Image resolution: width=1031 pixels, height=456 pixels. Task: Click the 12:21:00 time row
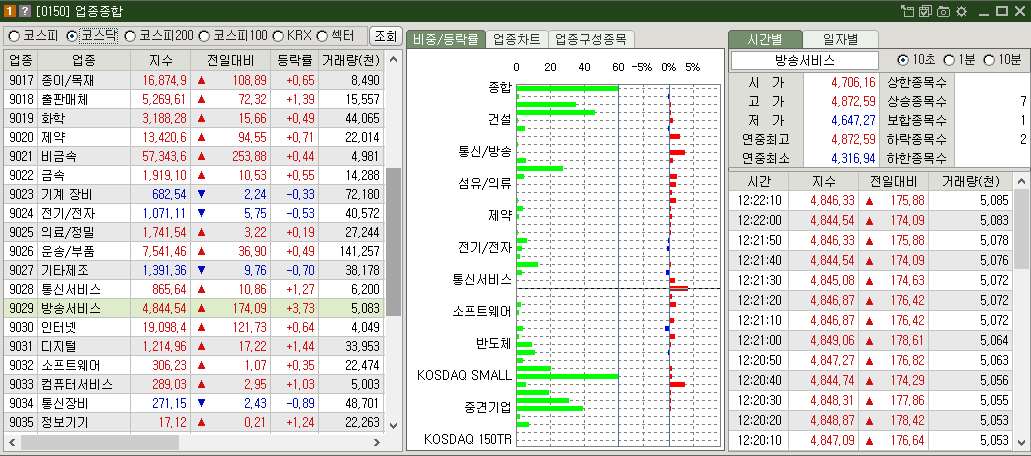871,340
